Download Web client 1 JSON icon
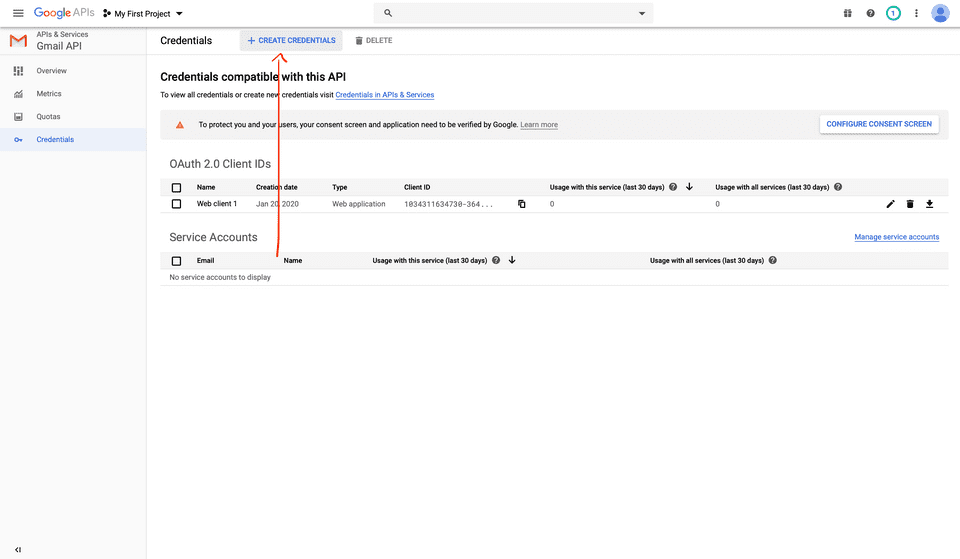The image size is (960, 559). coord(929,204)
